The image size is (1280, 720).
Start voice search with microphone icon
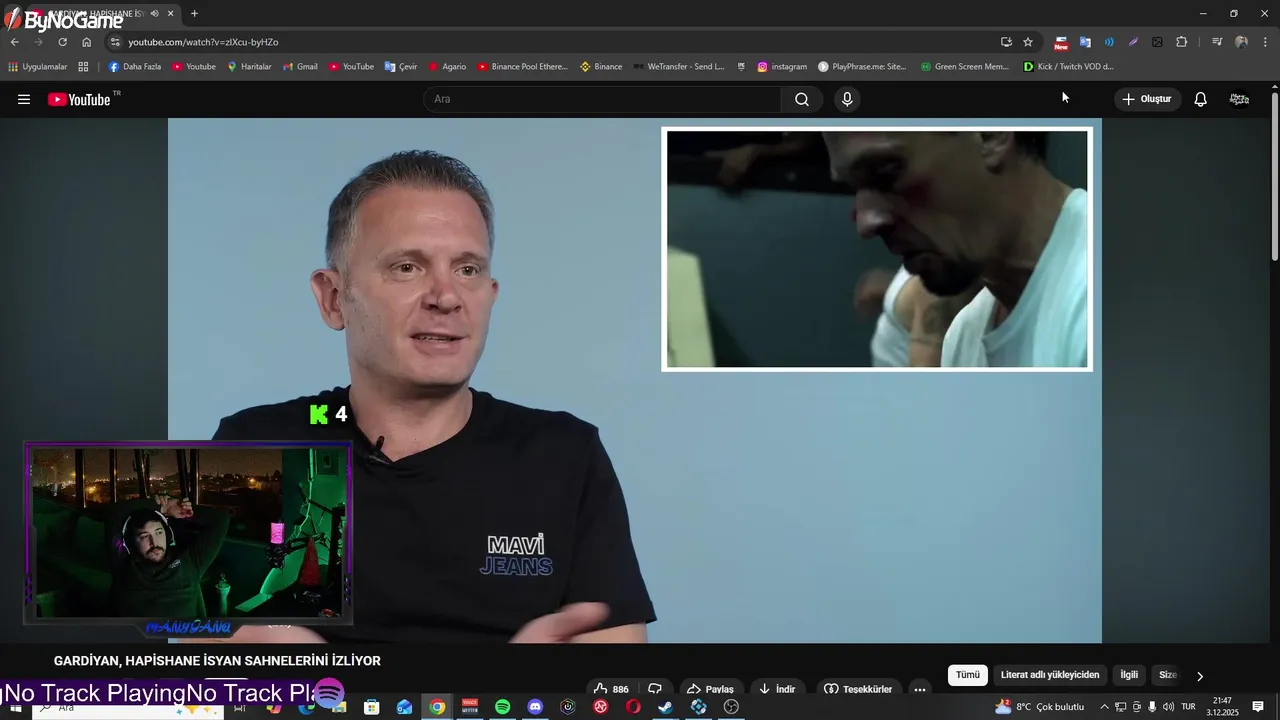point(847,99)
